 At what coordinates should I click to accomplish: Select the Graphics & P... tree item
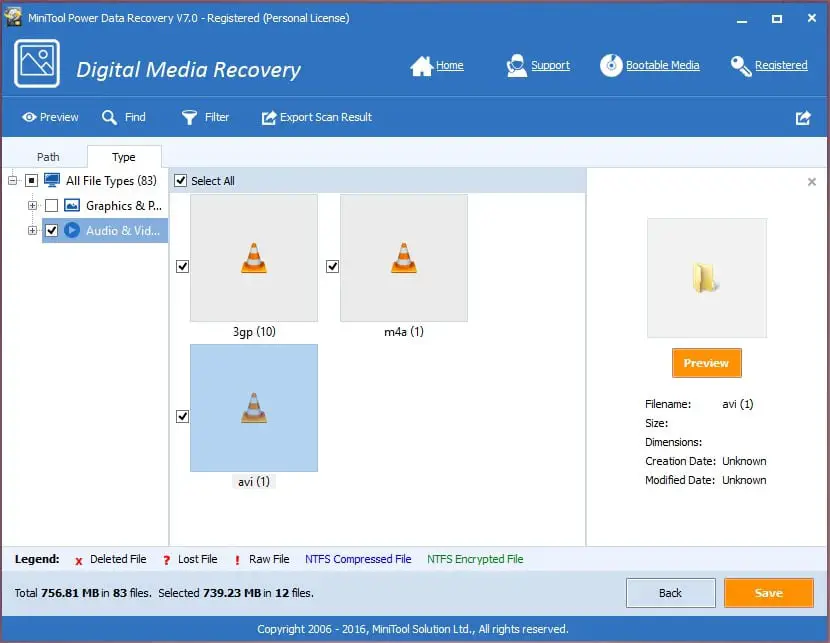click(124, 205)
